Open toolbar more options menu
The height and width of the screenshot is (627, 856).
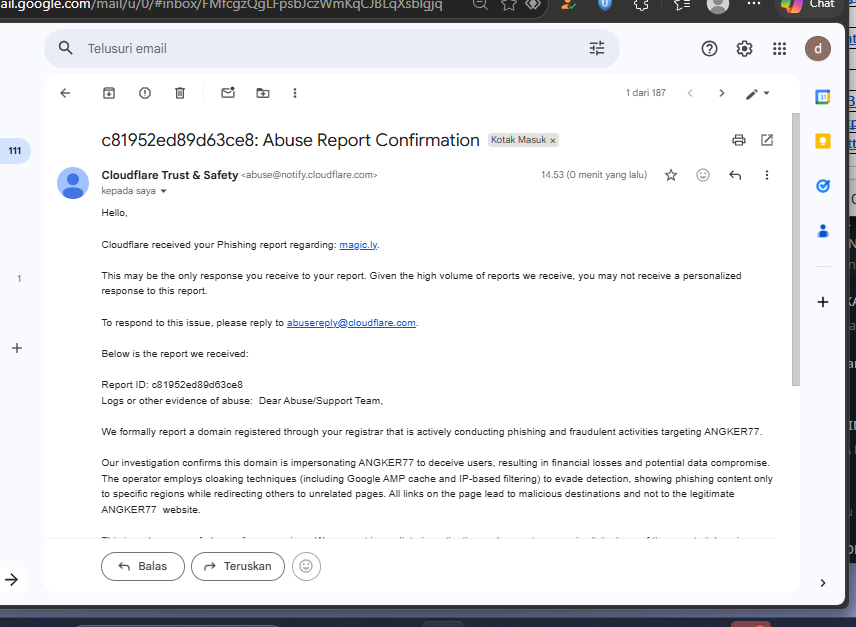point(295,93)
